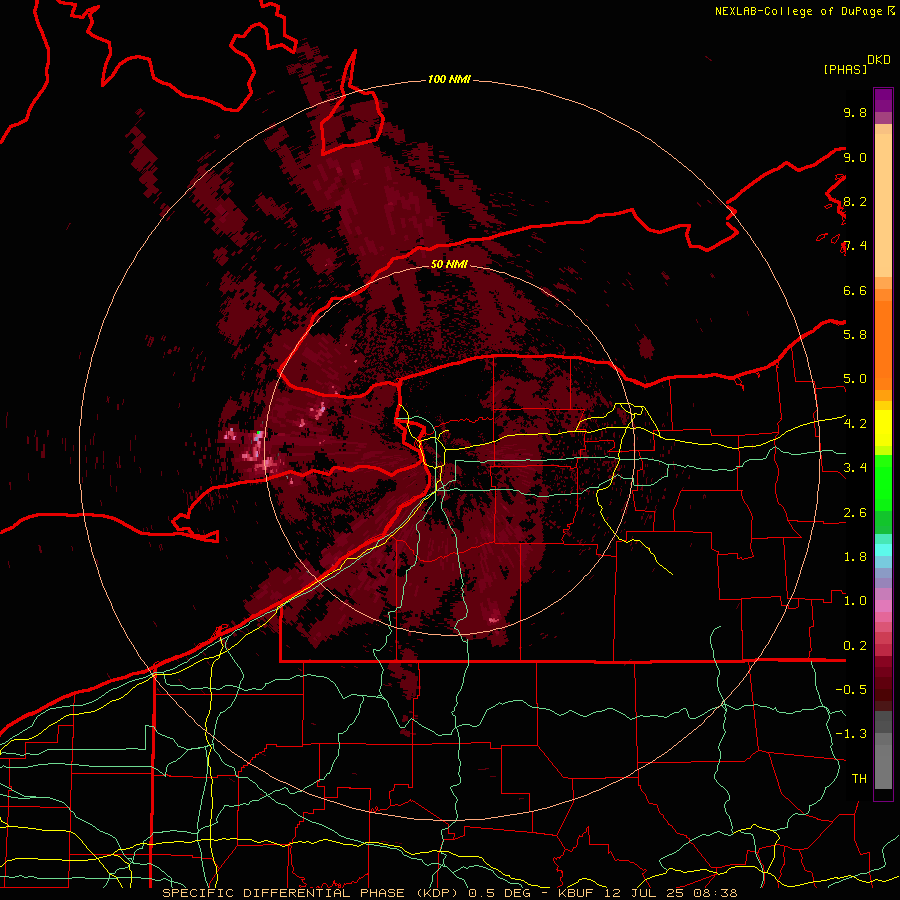
Task: Click the 1.8 value on the color scale
Action: (855, 557)
